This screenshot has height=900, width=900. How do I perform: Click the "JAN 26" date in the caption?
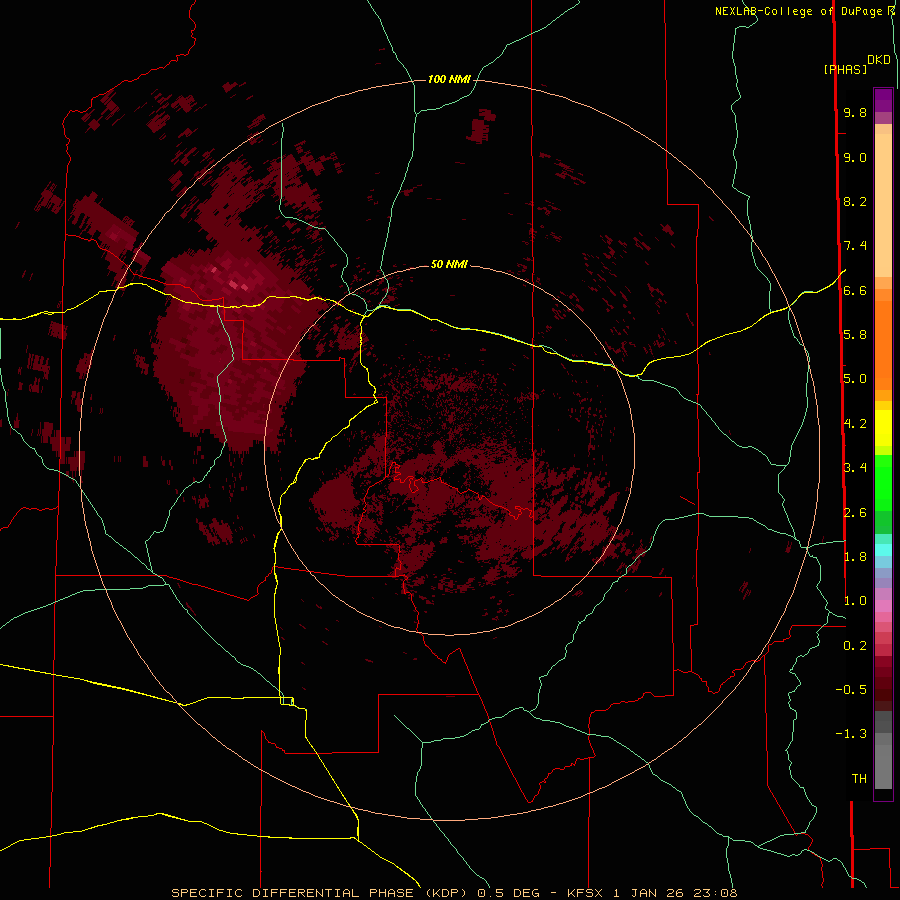point(657,893)
